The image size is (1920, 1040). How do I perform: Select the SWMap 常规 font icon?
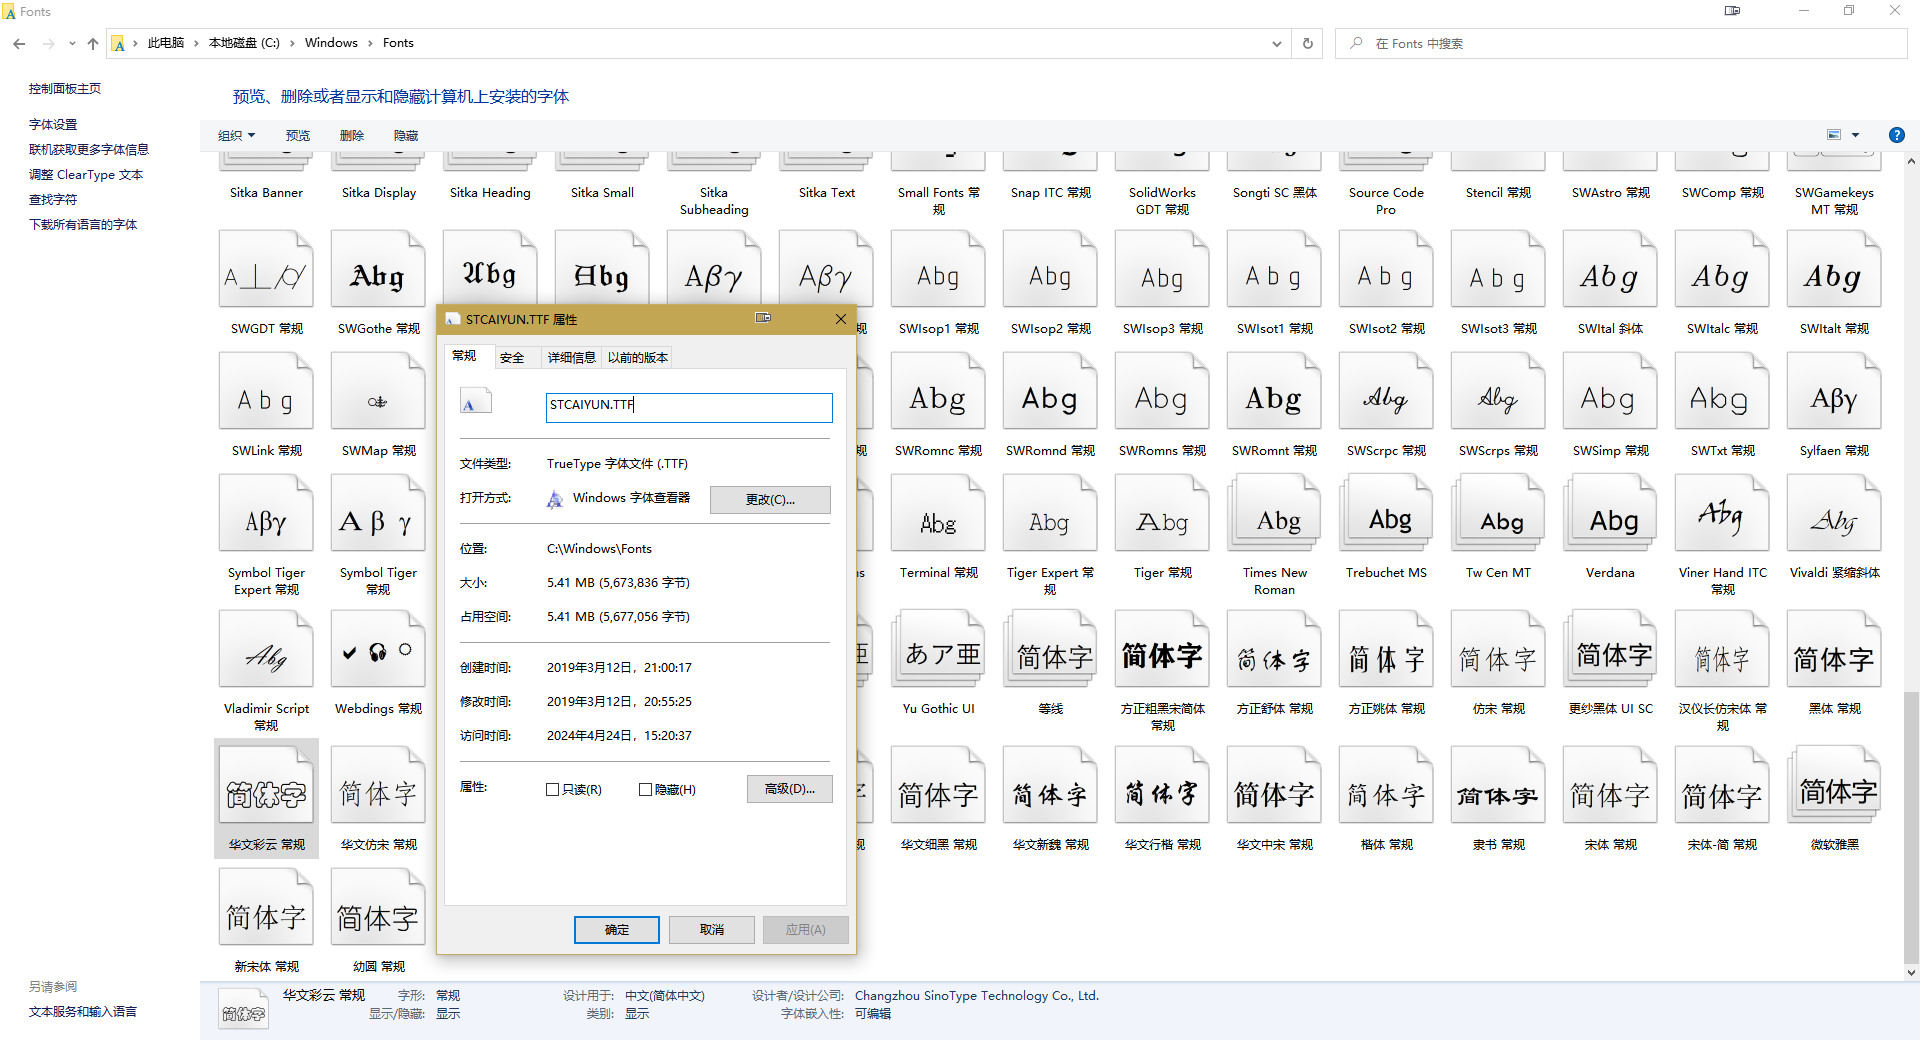coord(378,392)
